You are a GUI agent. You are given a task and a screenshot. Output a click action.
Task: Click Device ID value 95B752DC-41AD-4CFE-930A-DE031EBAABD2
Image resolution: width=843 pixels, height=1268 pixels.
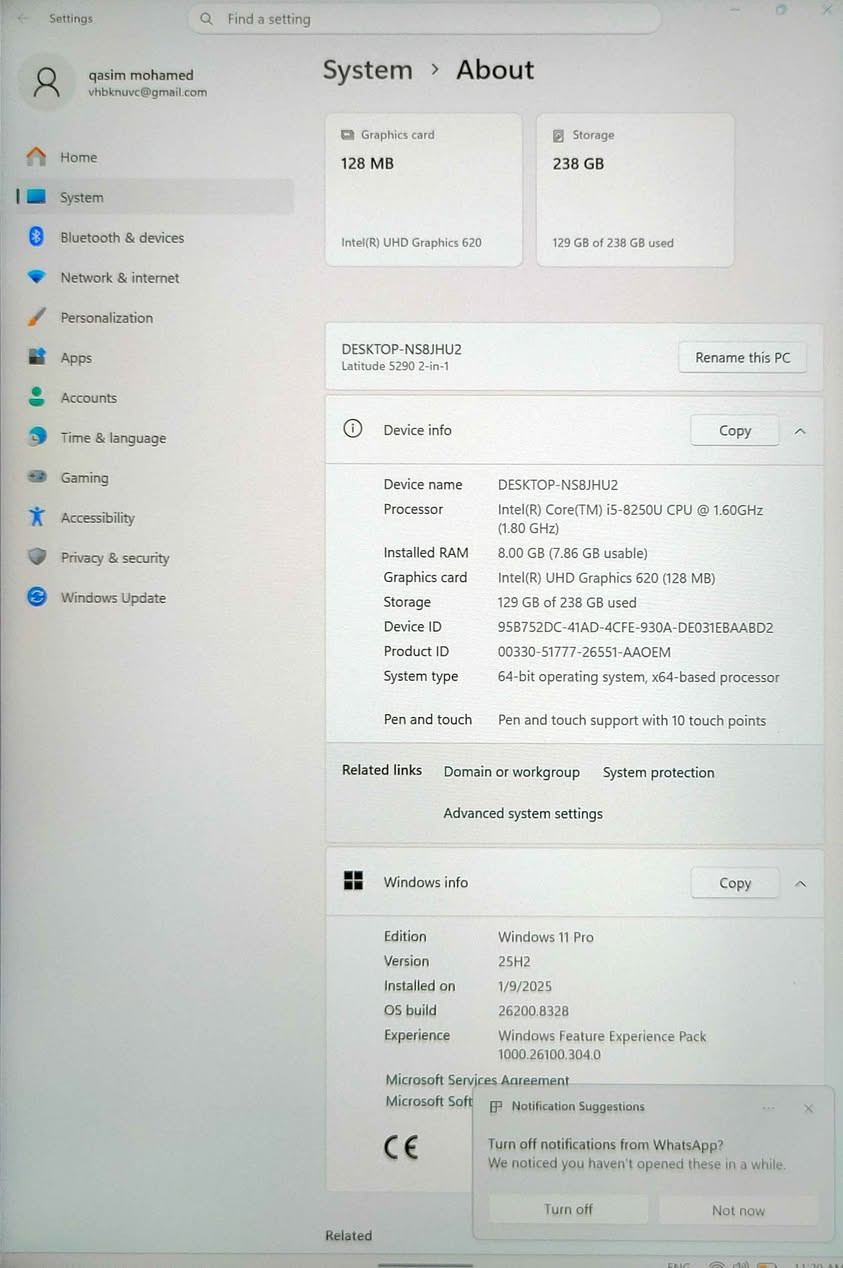click(635, 627)
